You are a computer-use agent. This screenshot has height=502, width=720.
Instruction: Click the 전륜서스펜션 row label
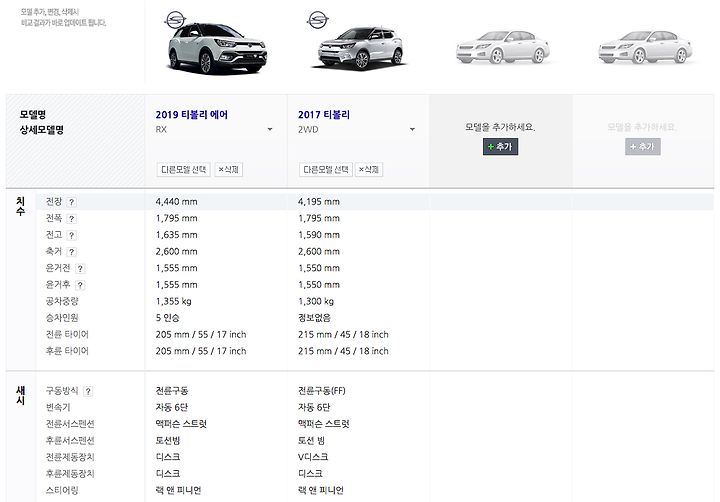(x=70, y=424)
